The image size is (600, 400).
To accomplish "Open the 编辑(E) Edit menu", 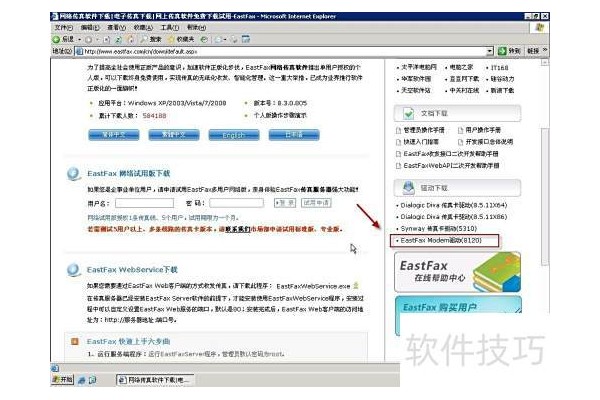I will point(90,28).
